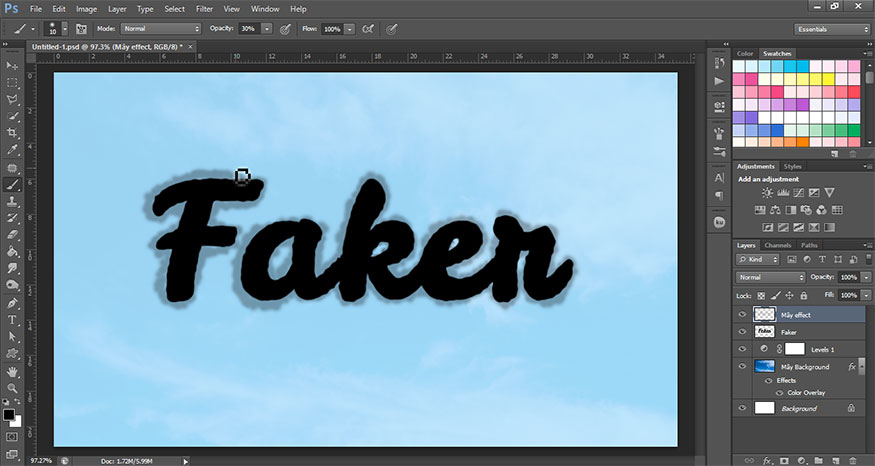Image resolution: width=875 pixels, height=466 pixels.
Task: Add a Curves adjustment
Action: (799, 193)
